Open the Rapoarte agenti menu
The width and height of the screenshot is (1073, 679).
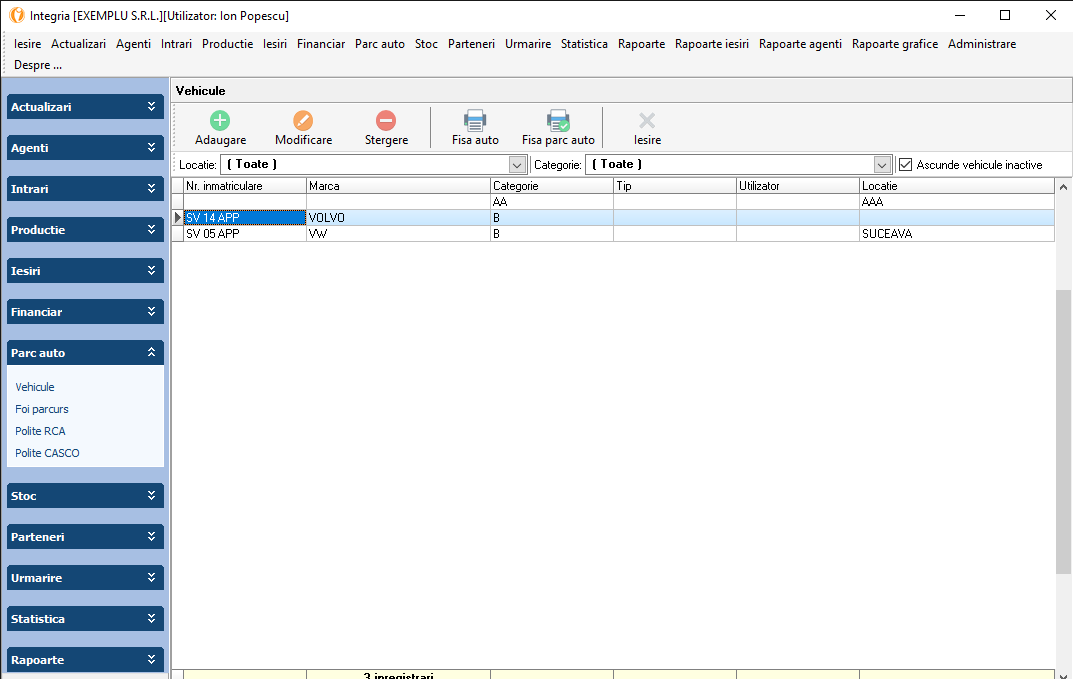(x=801, y=44)
